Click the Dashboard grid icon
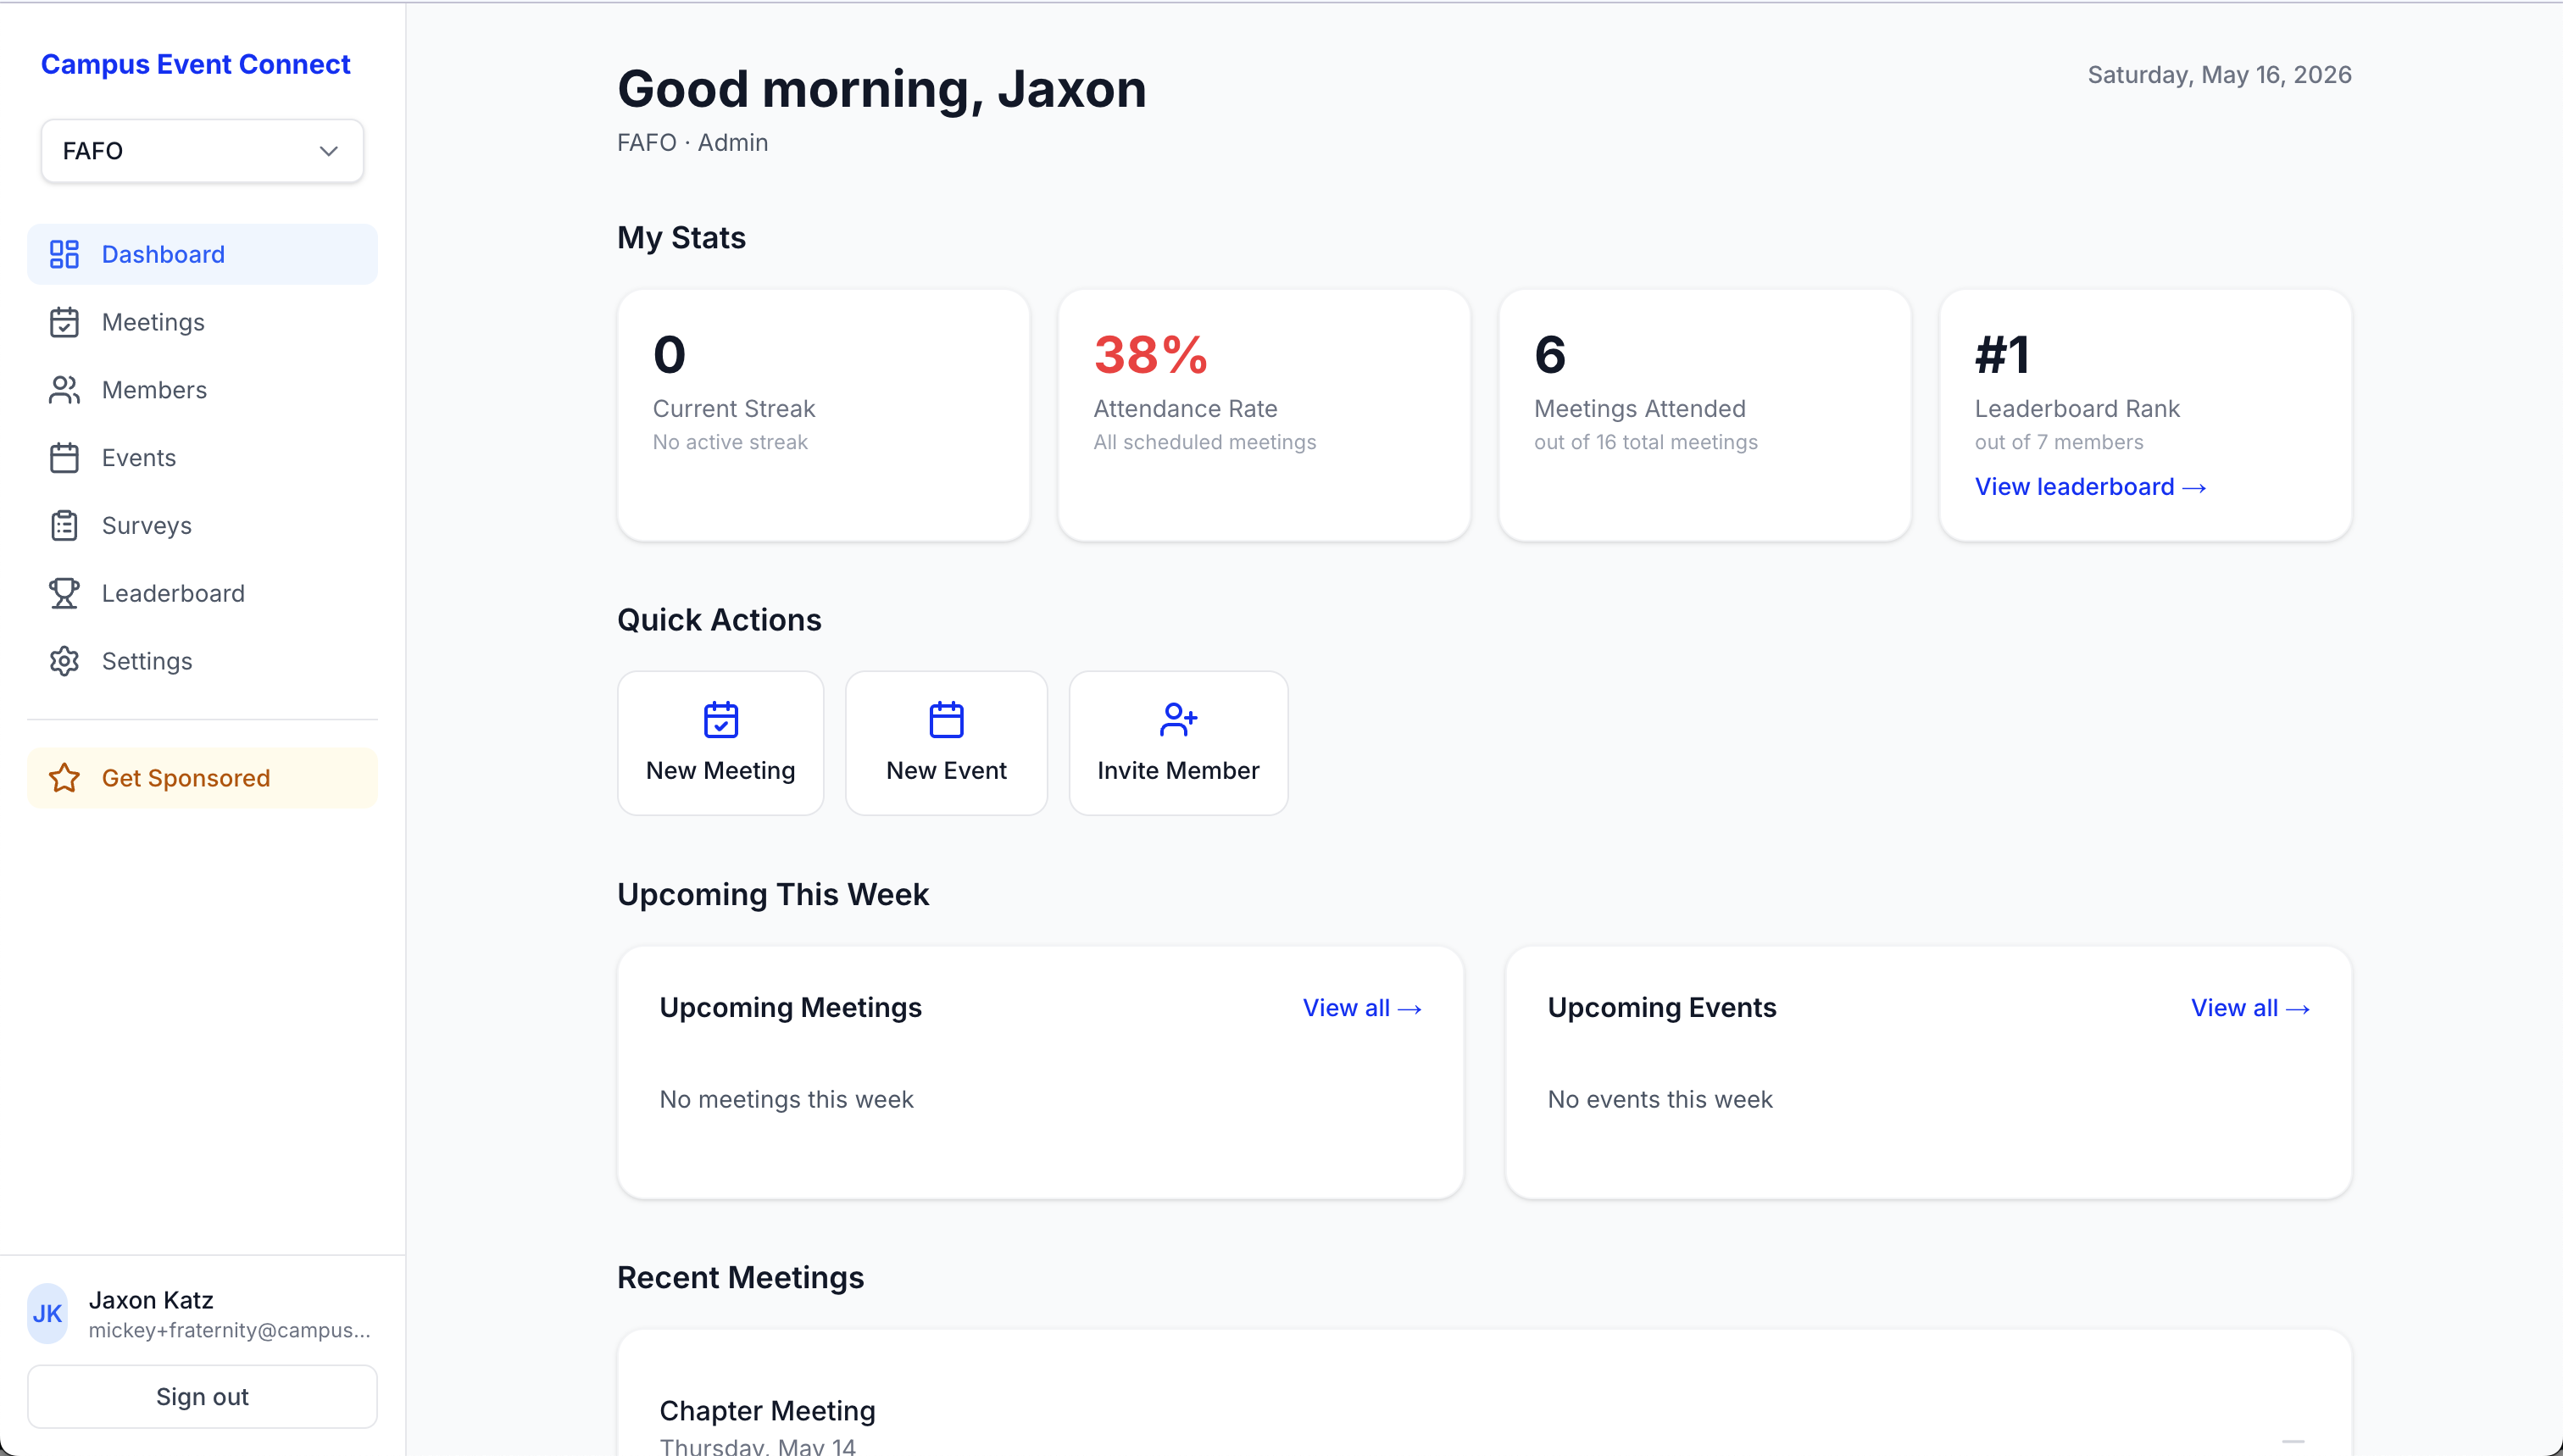The width and height of the screenshot is (2563, 1456). coord(64,254)
